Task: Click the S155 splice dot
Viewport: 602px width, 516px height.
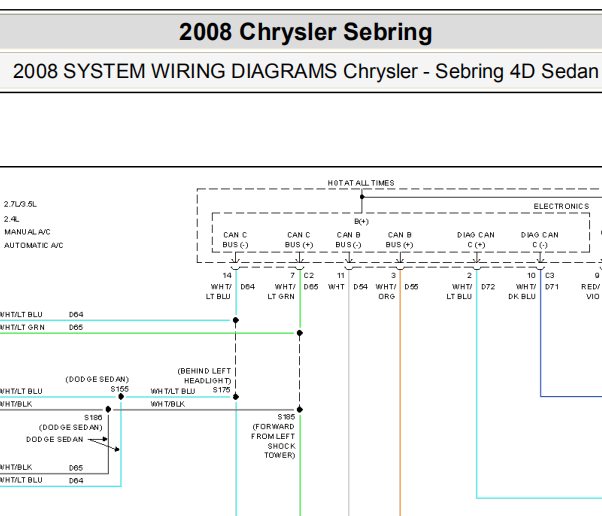Action: pos(121,397)
